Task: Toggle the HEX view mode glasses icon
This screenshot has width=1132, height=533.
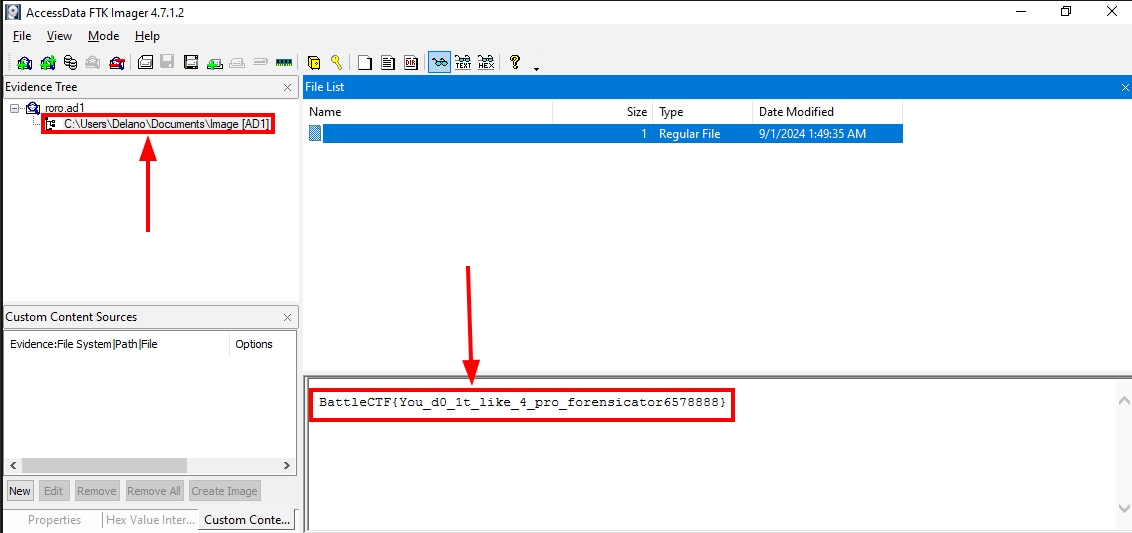Action: 487,63
